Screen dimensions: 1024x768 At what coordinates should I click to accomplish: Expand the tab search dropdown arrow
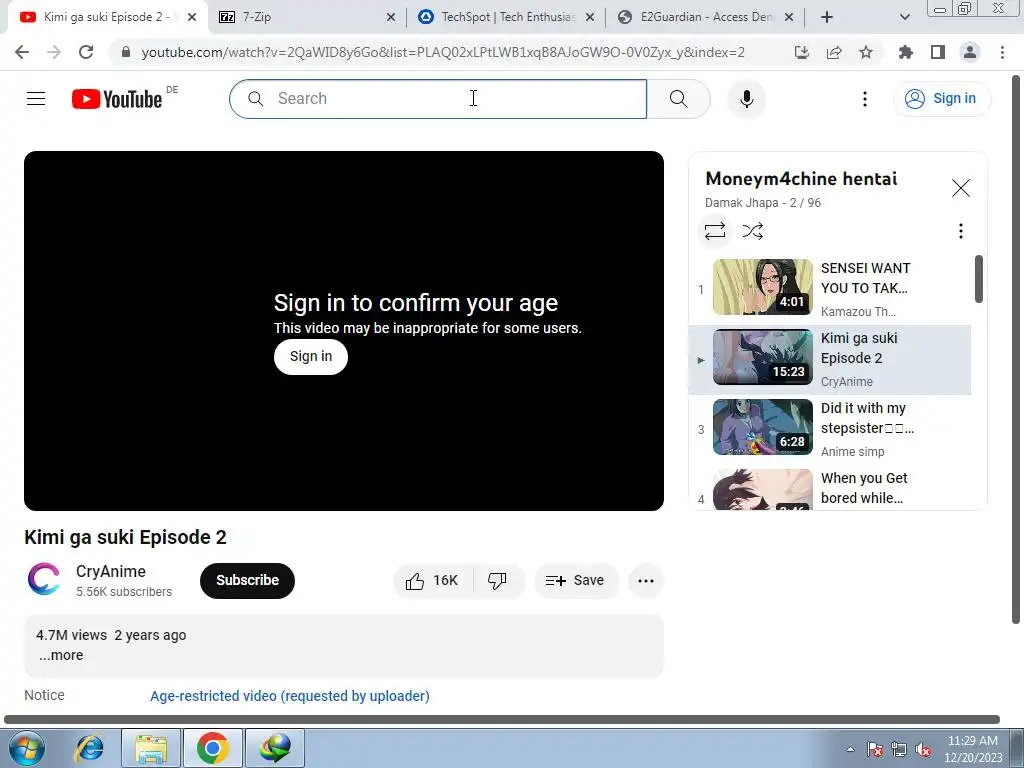(x=904, y=17)
